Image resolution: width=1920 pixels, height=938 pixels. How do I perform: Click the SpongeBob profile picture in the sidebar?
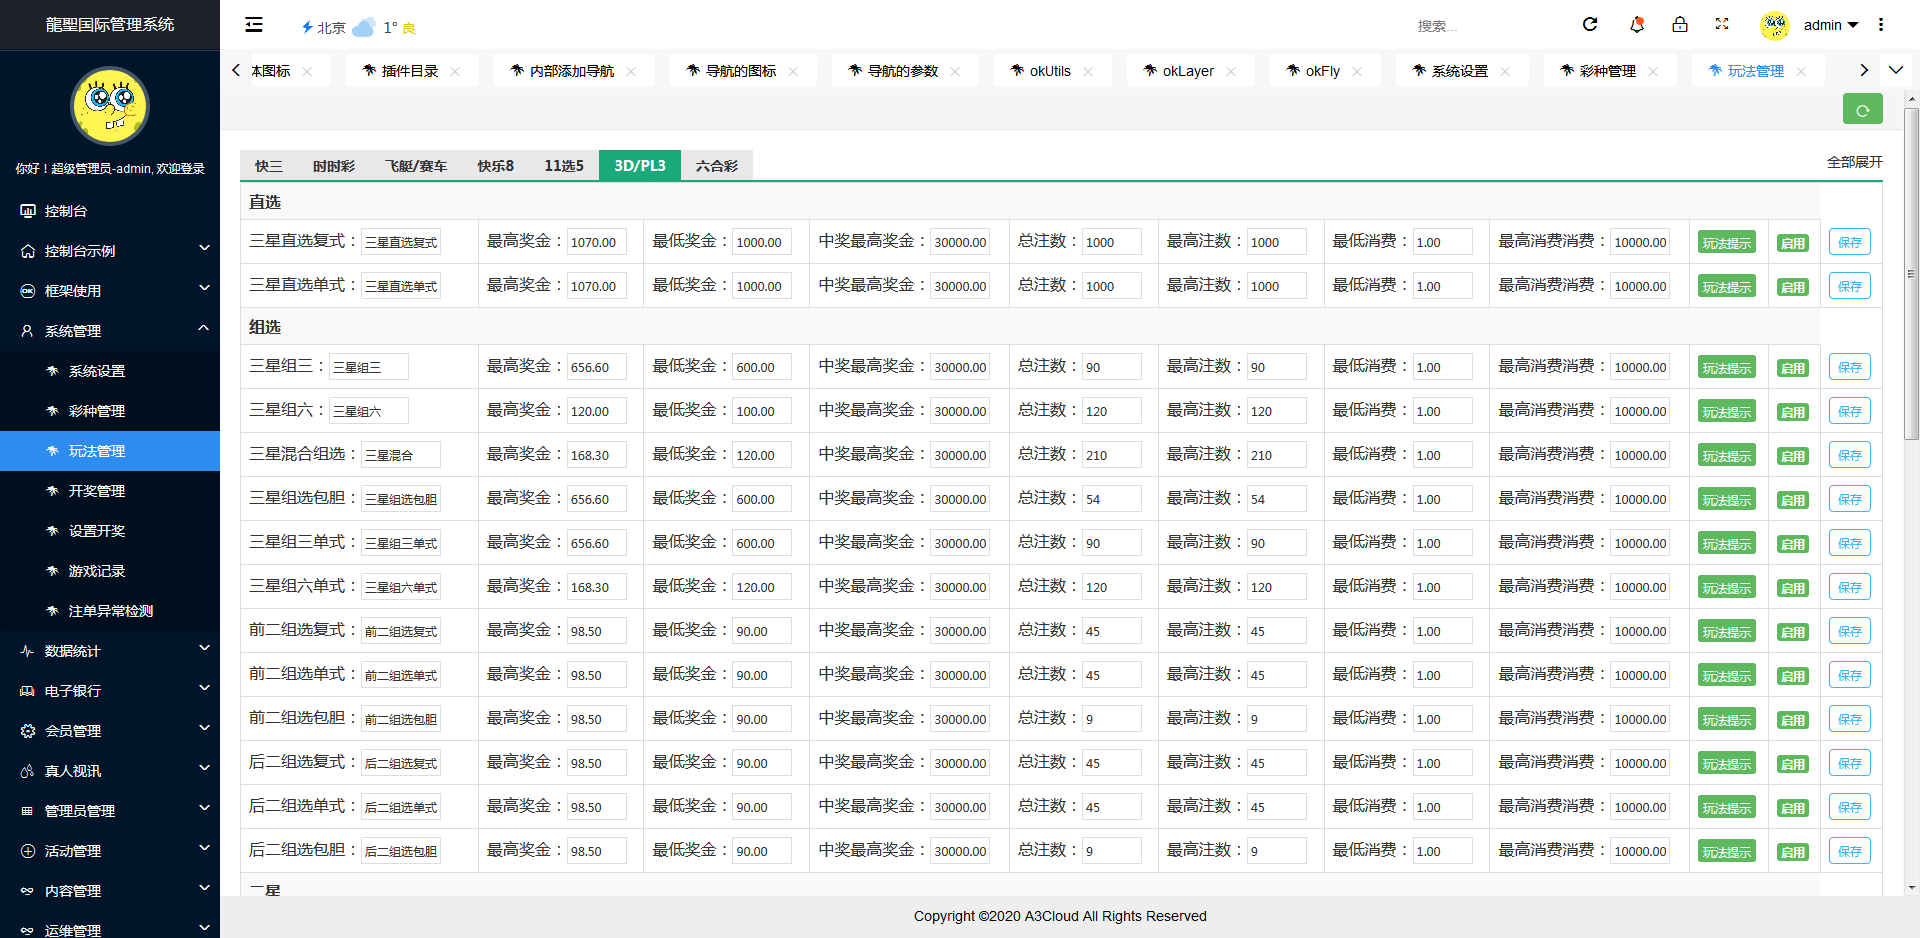[110, 105]
